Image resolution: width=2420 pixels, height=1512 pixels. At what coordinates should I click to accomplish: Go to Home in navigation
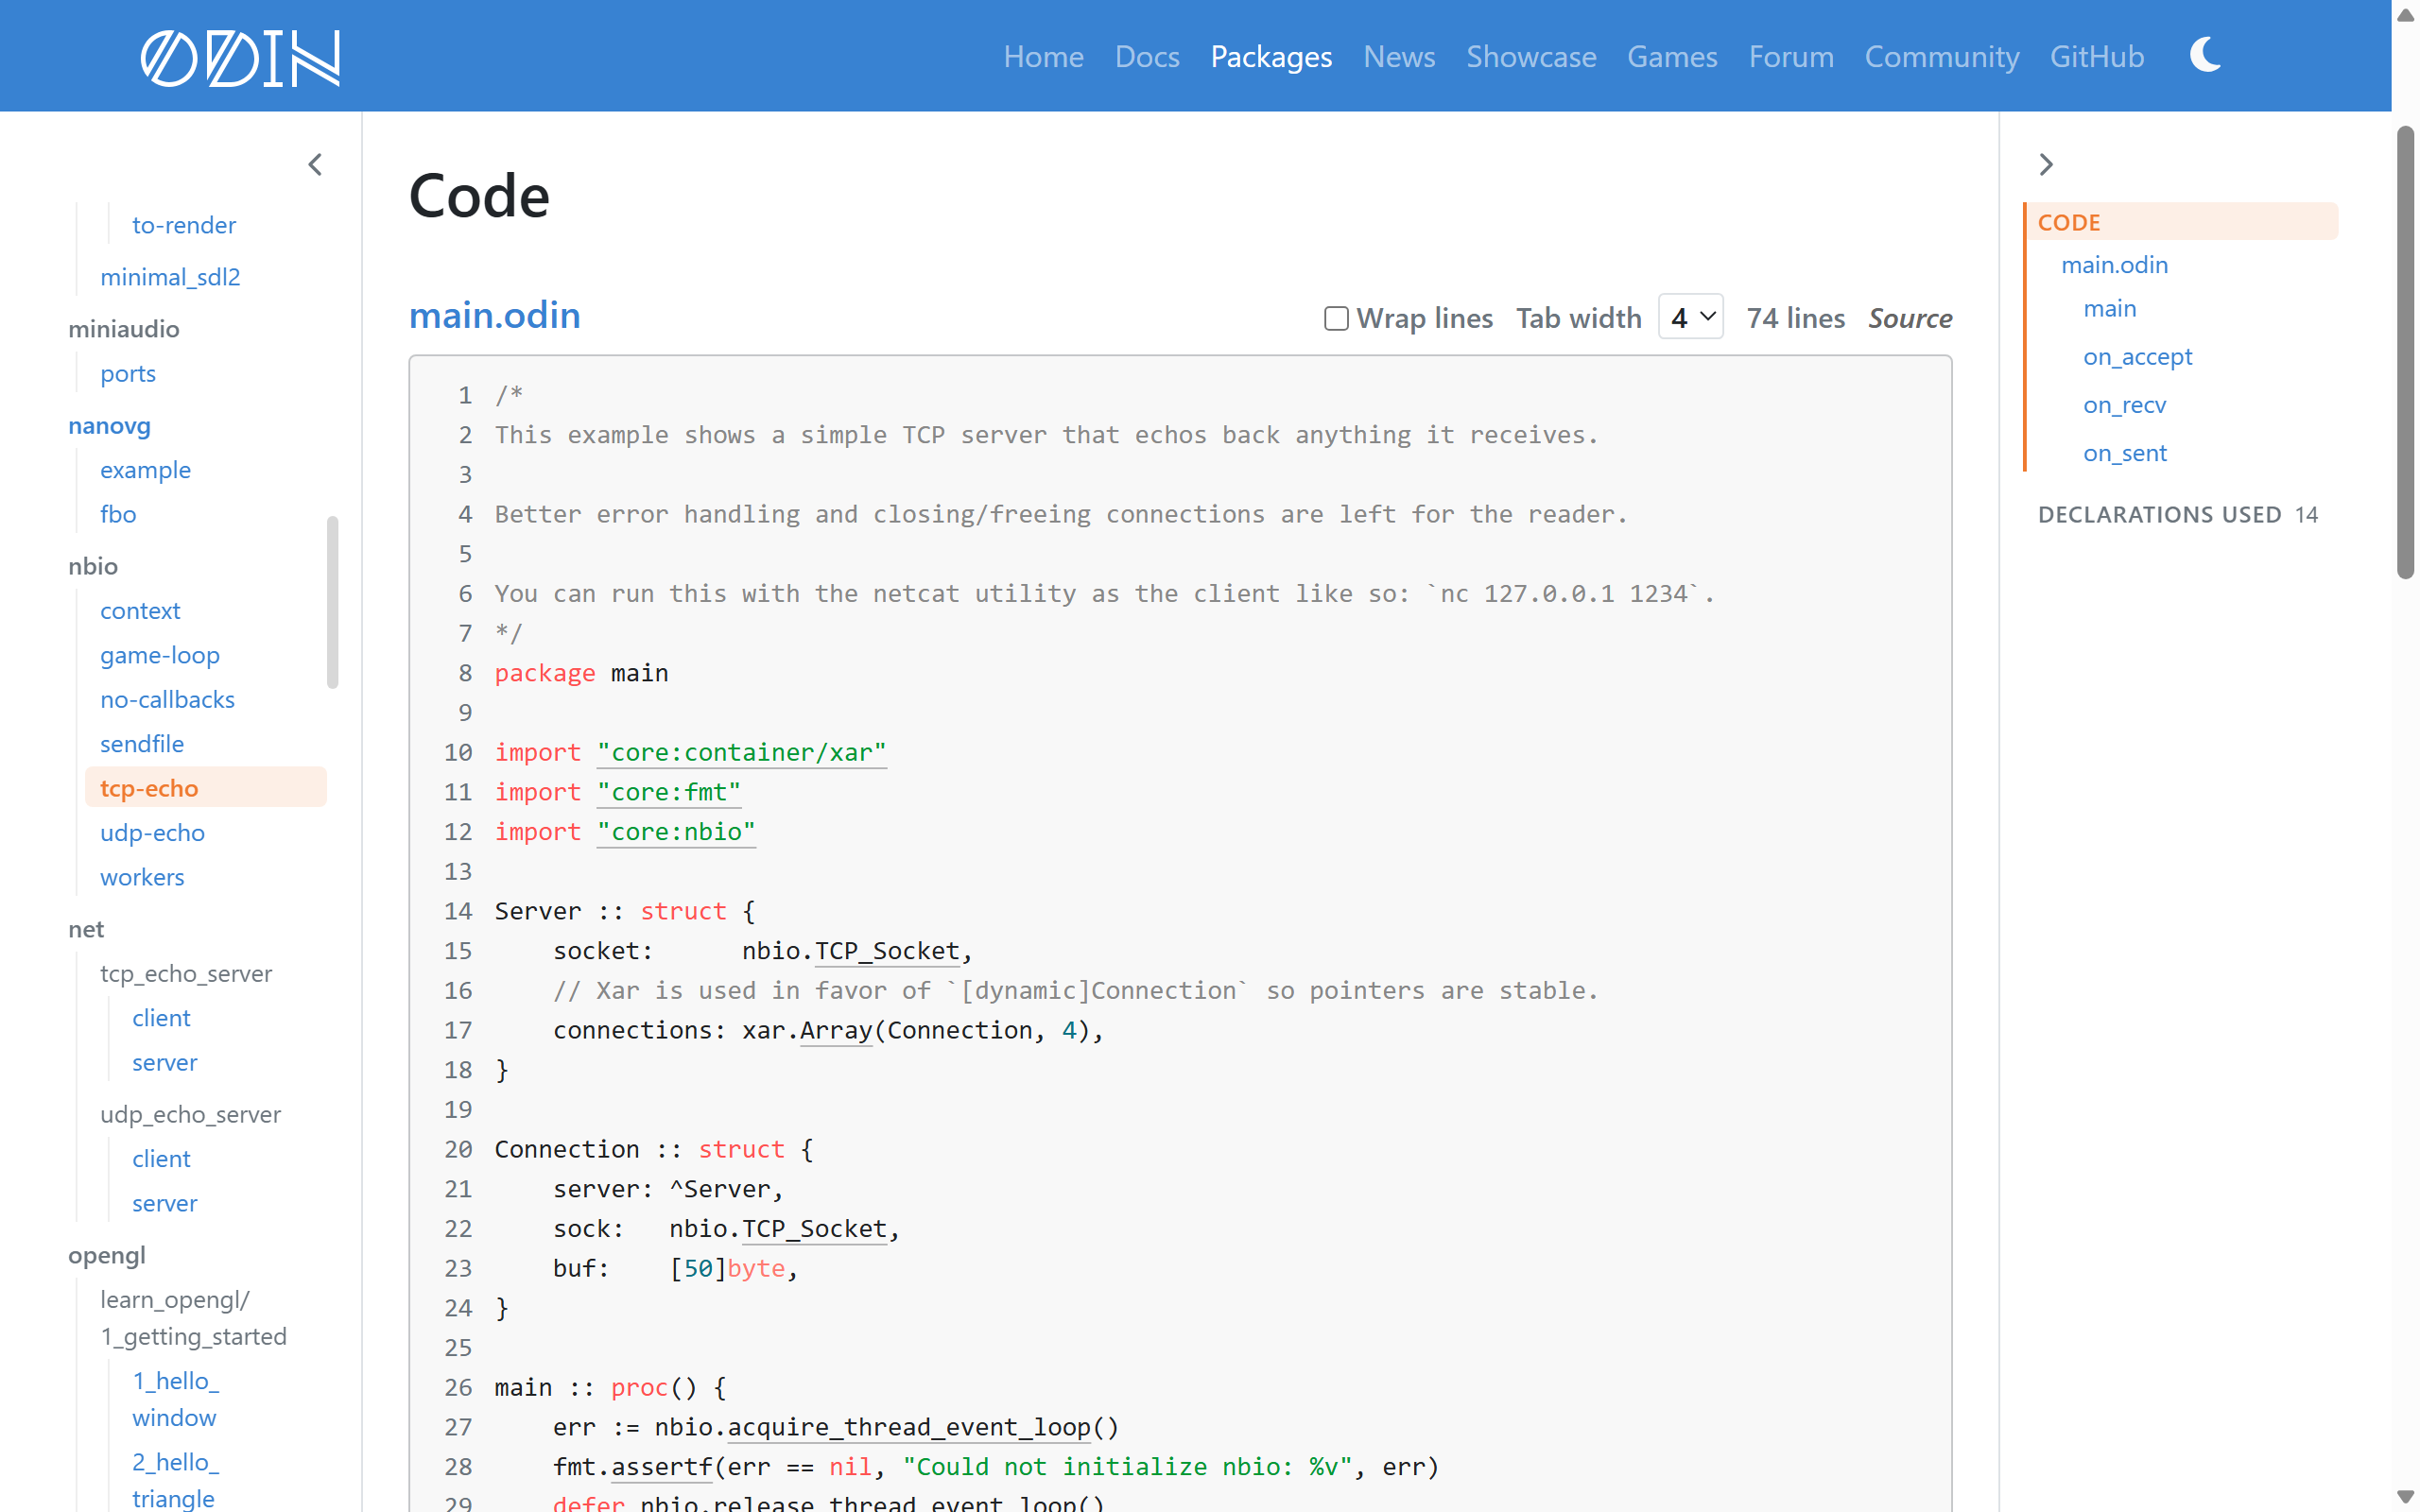click(x=1043, y=56)
